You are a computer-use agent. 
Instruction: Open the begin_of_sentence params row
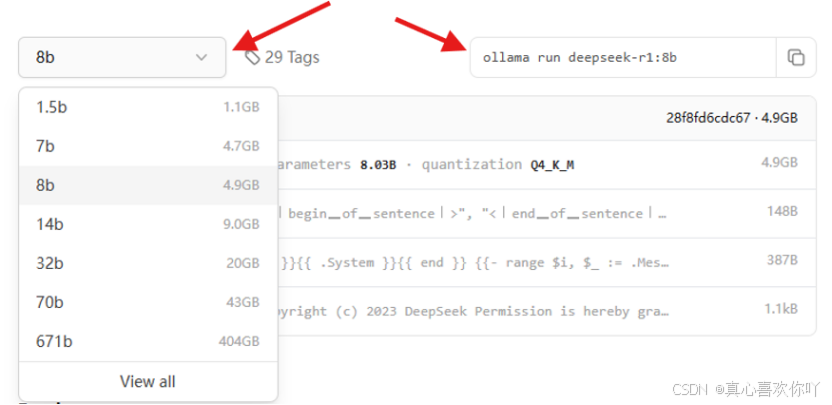pos(547,213)
